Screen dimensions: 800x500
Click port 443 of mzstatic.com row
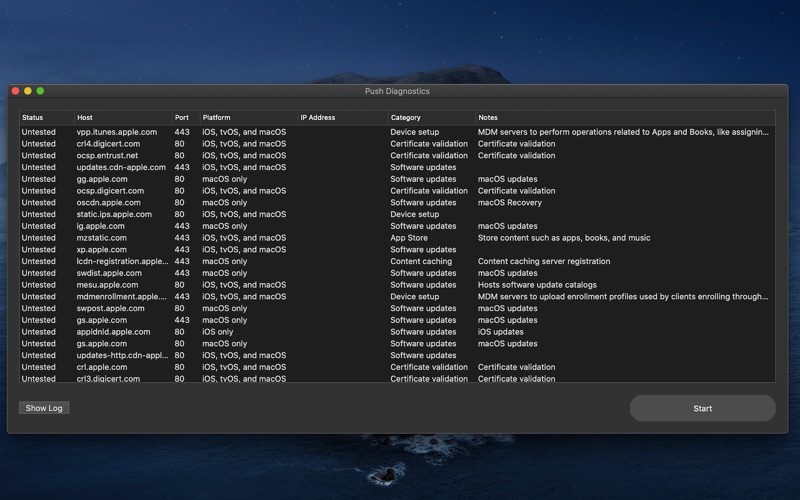pyautogui.click(x=182, y=238)
